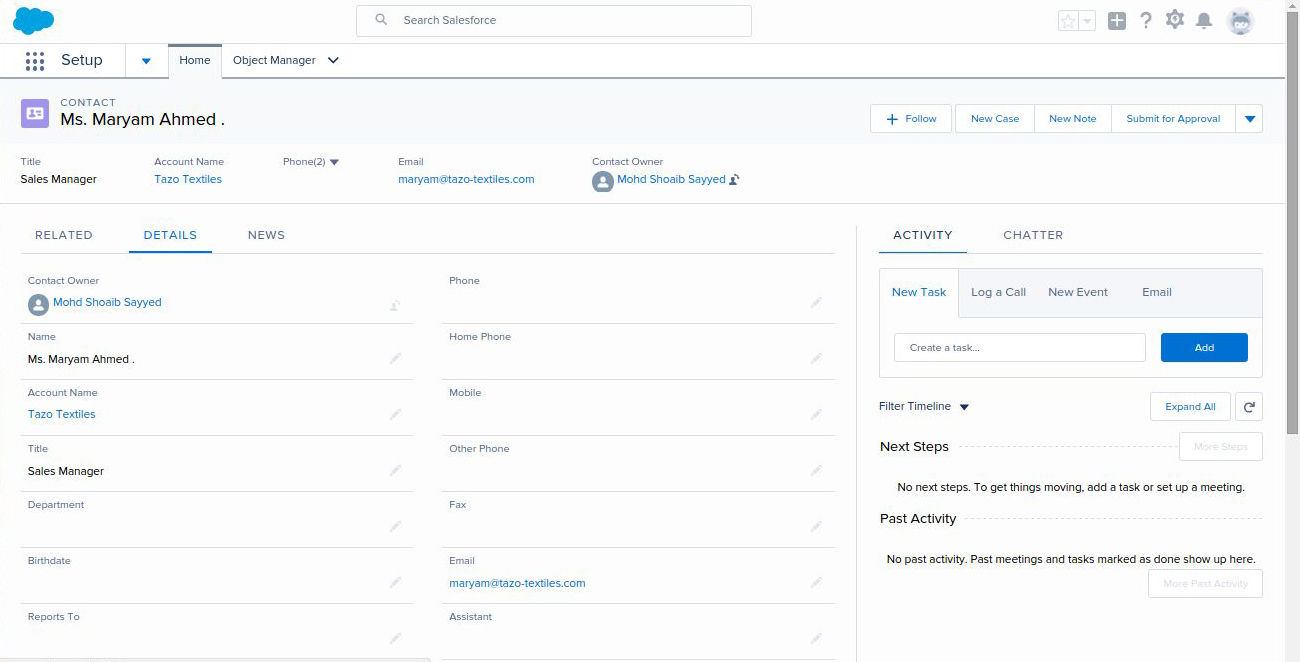
Task: Click the owner avatar icon in Details
Action: [38, 304]
